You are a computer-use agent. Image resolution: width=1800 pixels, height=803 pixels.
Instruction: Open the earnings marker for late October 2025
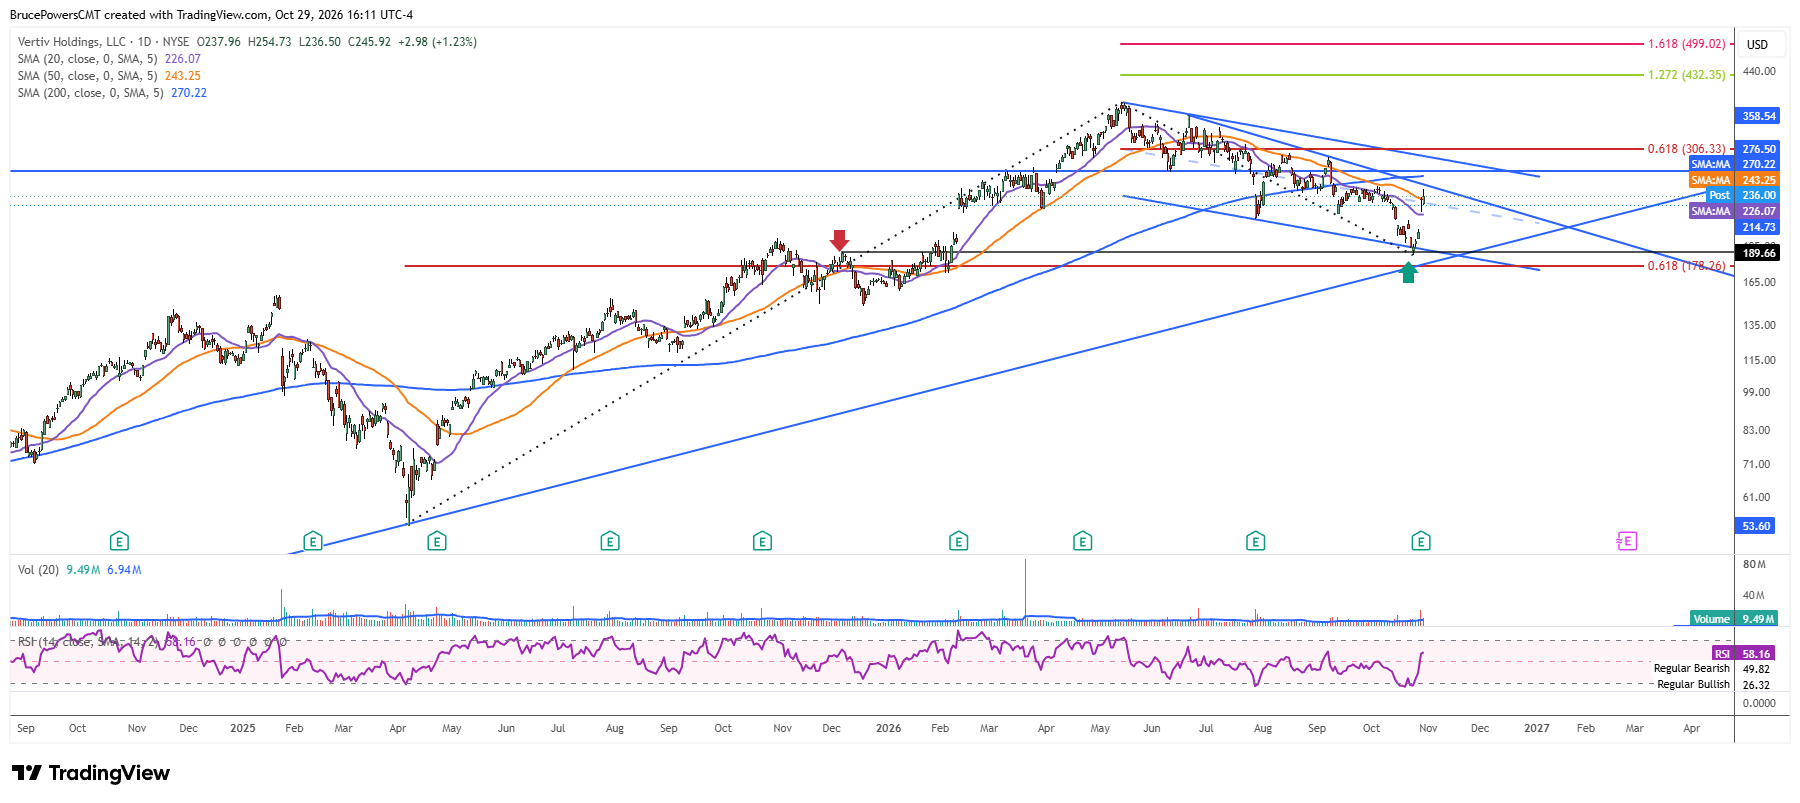[x=762, y=542]
